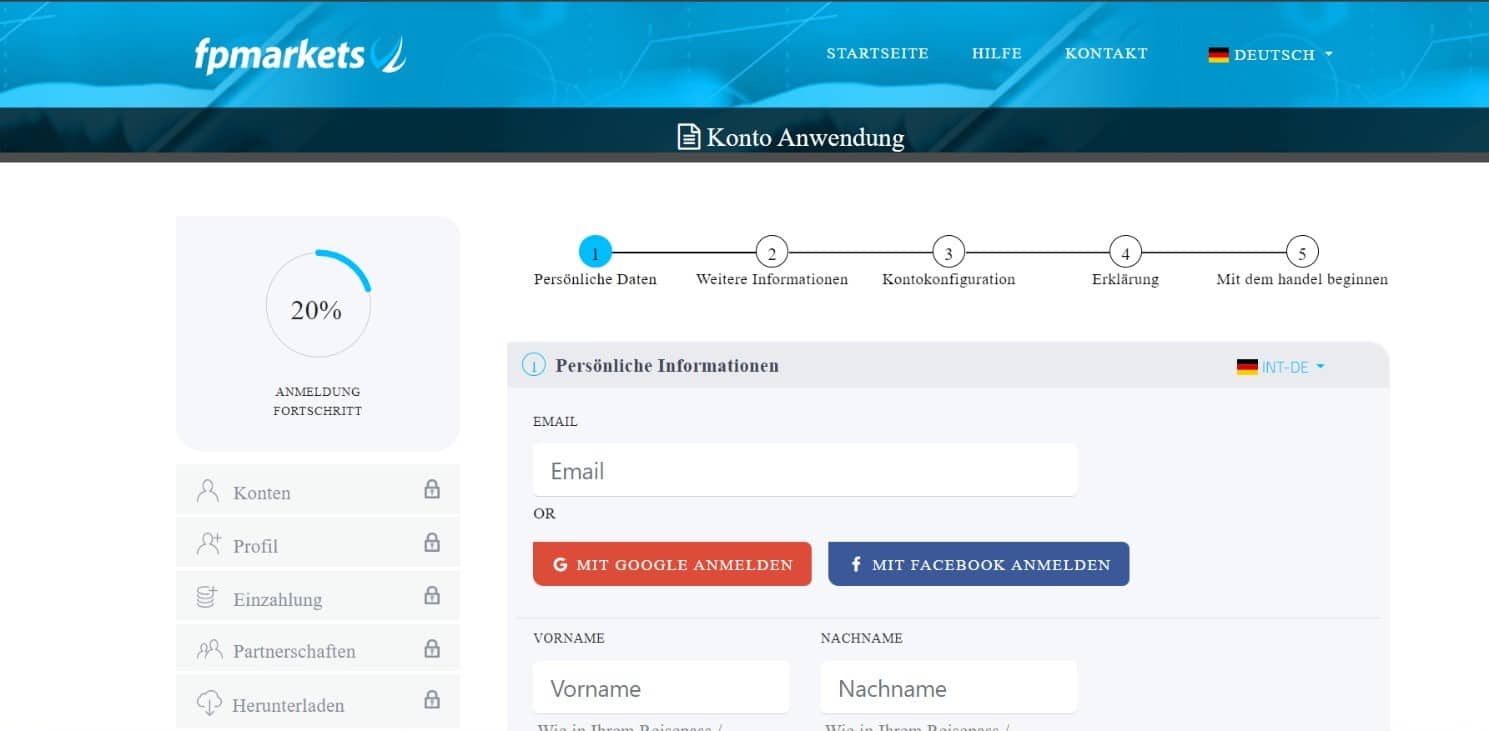Sign in with MIT GOOGLE ANMELDEN button
This screenshot has height=731, width=1489.
click(672, 564)
